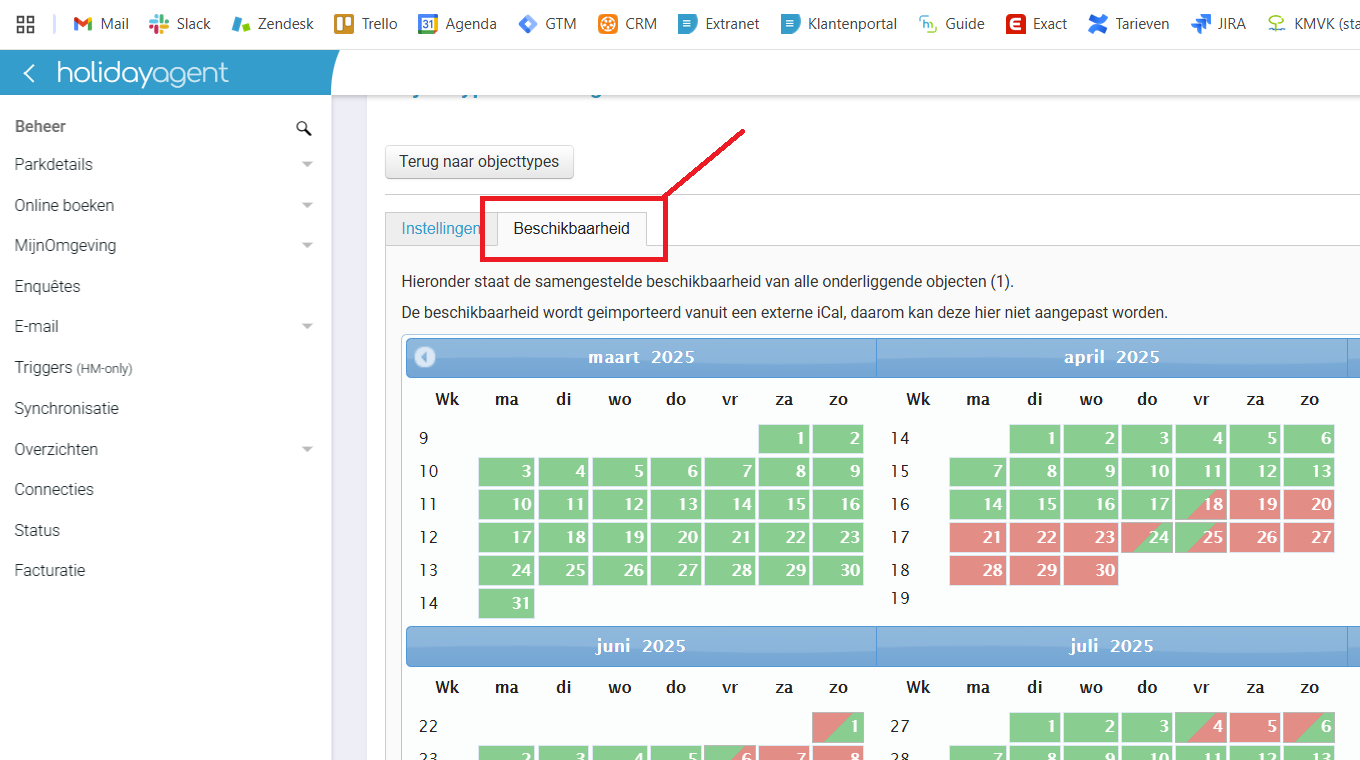Select the Beschikbaarheid tab

[x=572, y=229]
